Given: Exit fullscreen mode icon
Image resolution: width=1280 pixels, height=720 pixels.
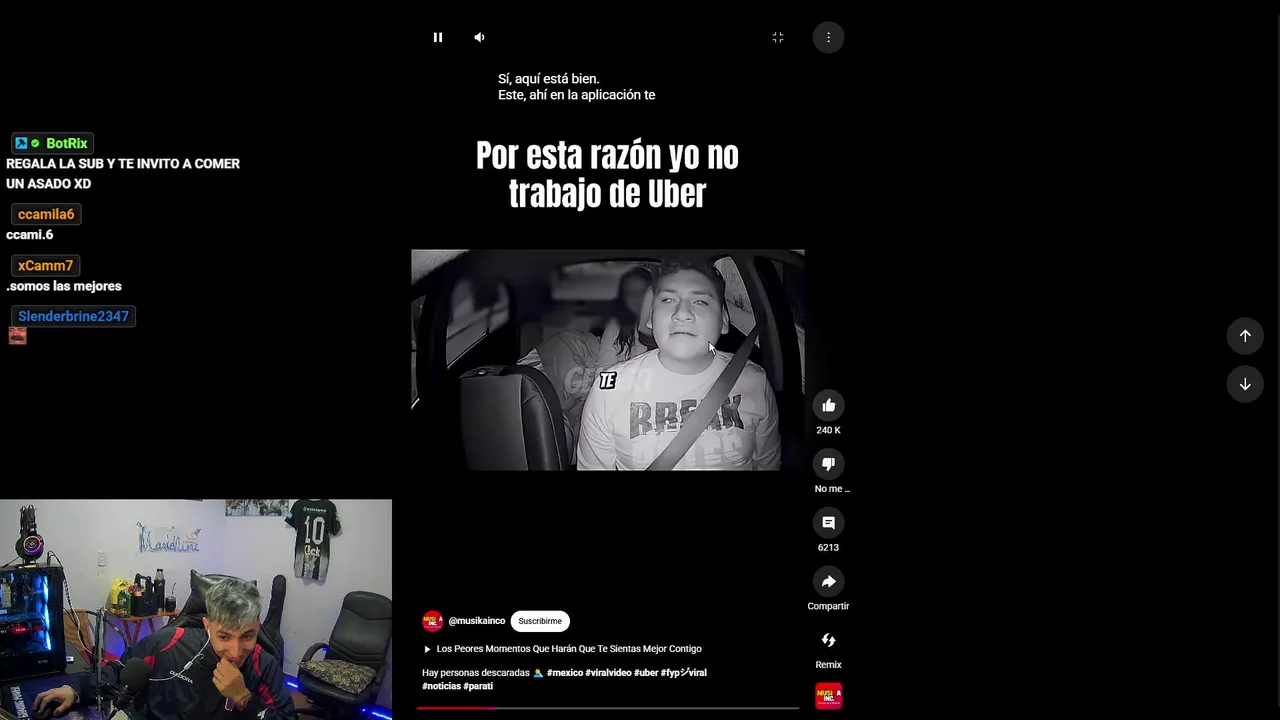Looking at the screenshot, I should tap(778, 37).
